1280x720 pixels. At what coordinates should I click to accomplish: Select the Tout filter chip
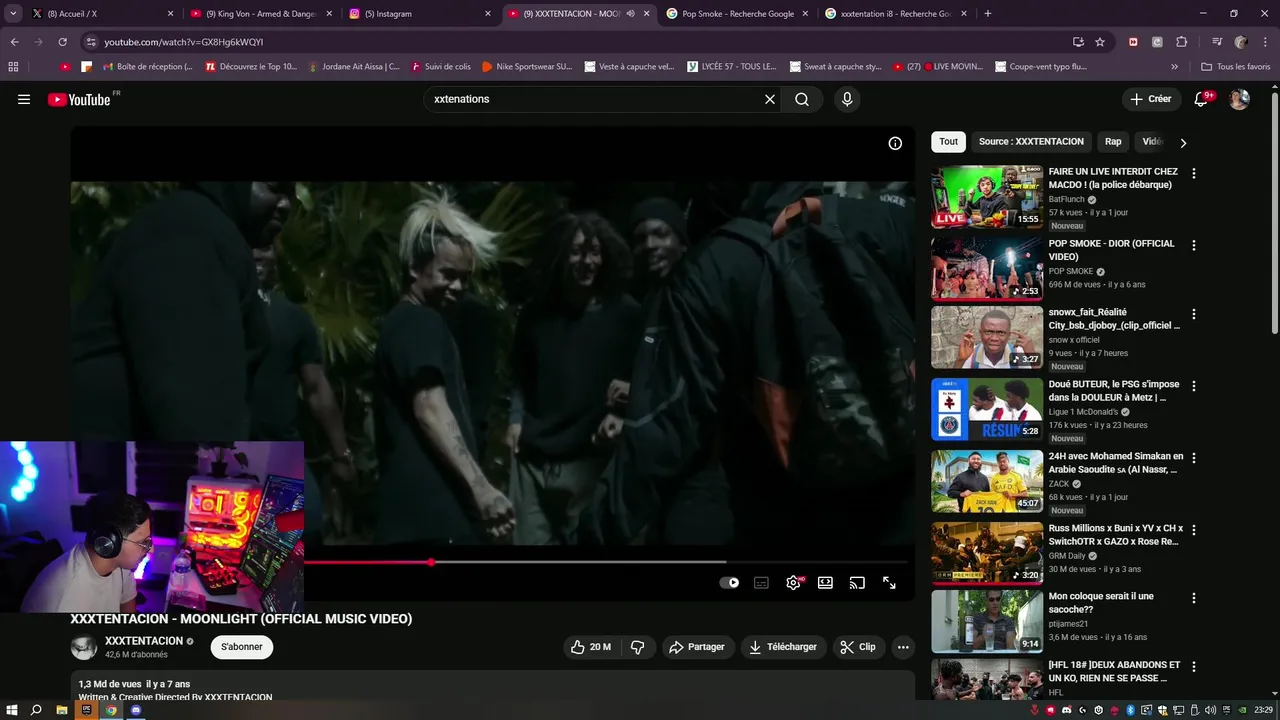949,142
